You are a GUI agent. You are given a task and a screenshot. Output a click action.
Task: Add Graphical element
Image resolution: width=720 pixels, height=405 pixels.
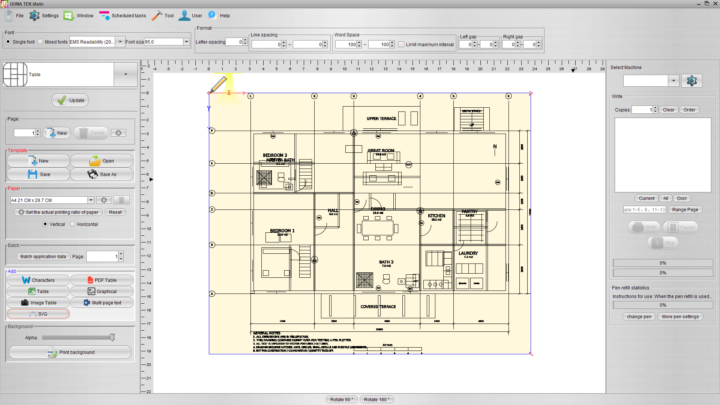click(102, 291)
